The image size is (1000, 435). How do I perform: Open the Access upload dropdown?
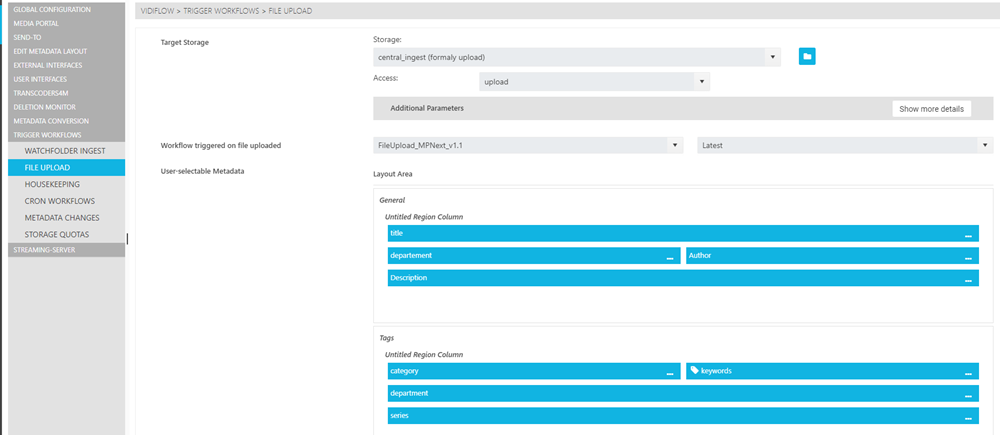(594, 82)
